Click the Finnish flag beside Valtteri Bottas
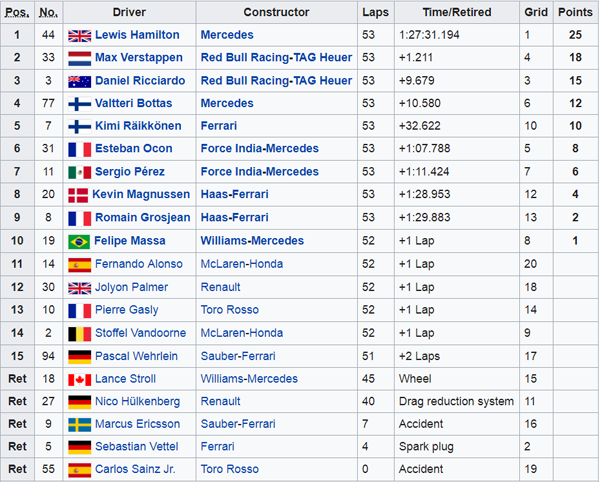The height and width of the screenshot is (482, 600). pos(80,104)
